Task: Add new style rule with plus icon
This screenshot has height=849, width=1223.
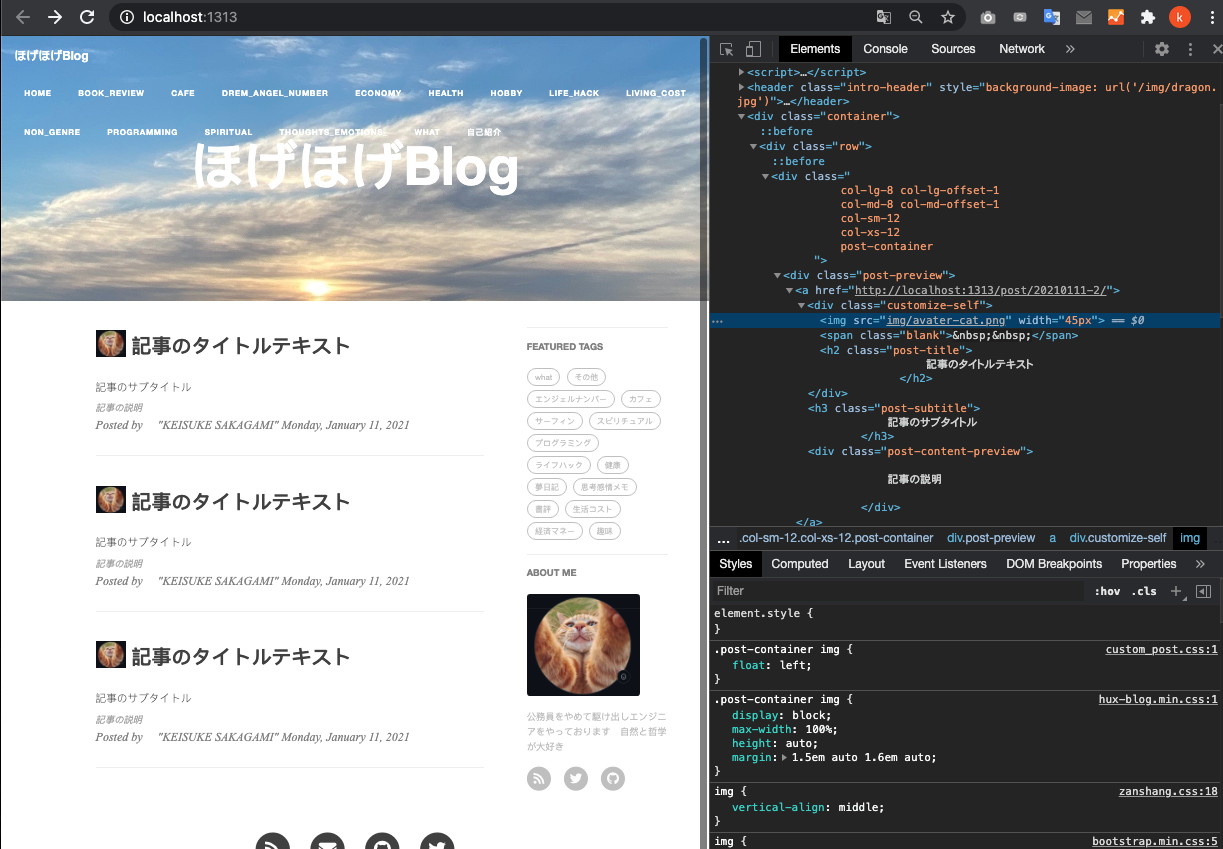Action: click(1176, 591)
